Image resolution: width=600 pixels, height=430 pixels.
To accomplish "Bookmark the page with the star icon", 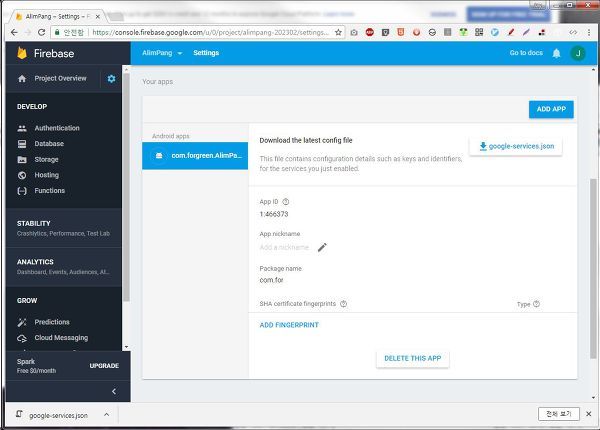I will pyautogui.click(x=338, y=33).
